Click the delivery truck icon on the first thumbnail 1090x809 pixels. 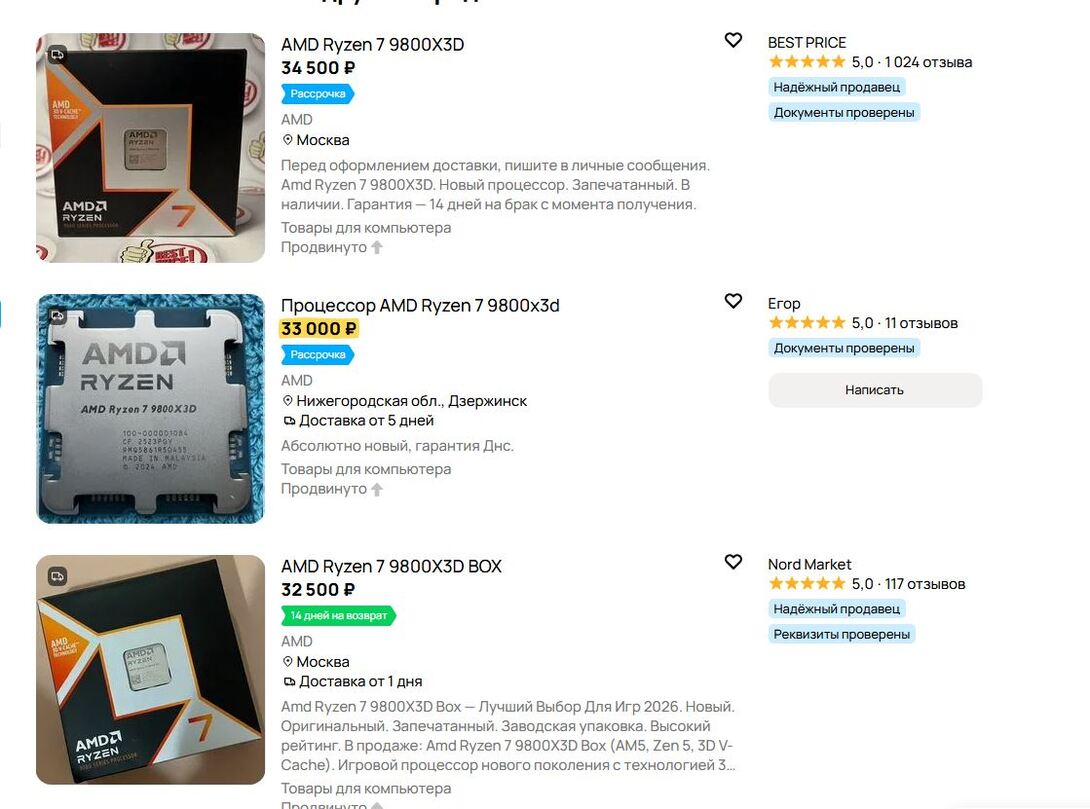(58, 54)
